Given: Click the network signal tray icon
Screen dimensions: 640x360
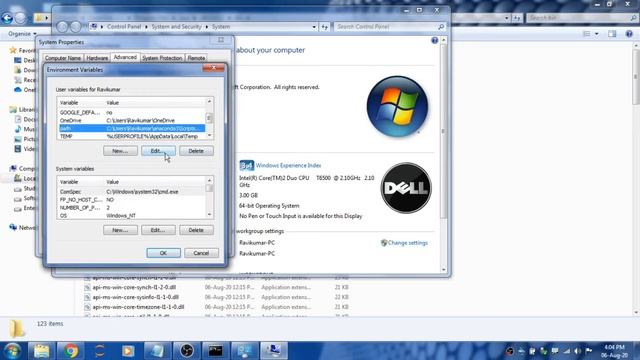Looking at the screenshot, I should (x=567, y=351).
